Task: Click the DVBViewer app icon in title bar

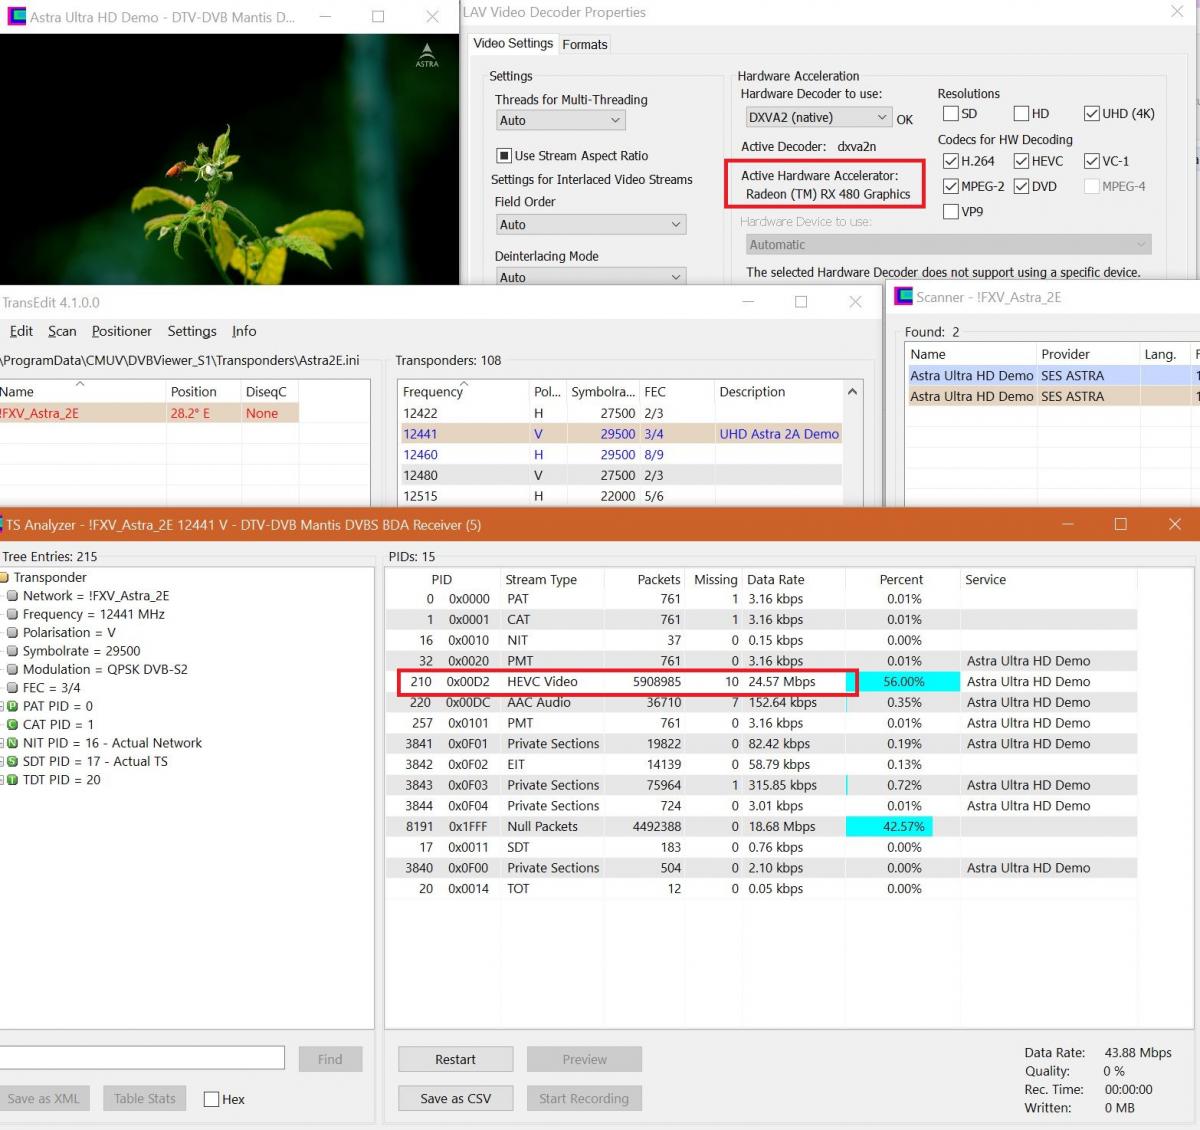Action: pyautogui.click(x=16, y=16)
